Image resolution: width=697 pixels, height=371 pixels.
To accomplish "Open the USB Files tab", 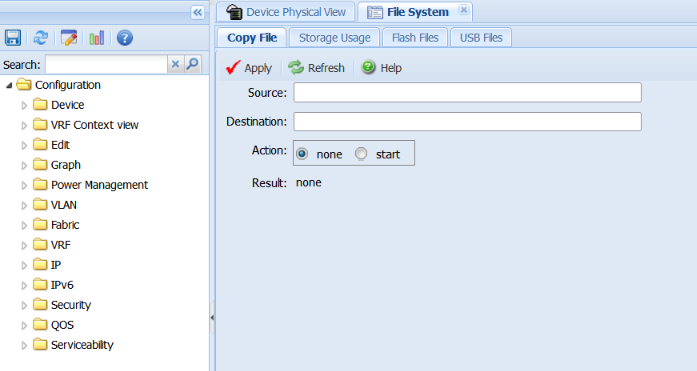I will [x=481, y=38].
